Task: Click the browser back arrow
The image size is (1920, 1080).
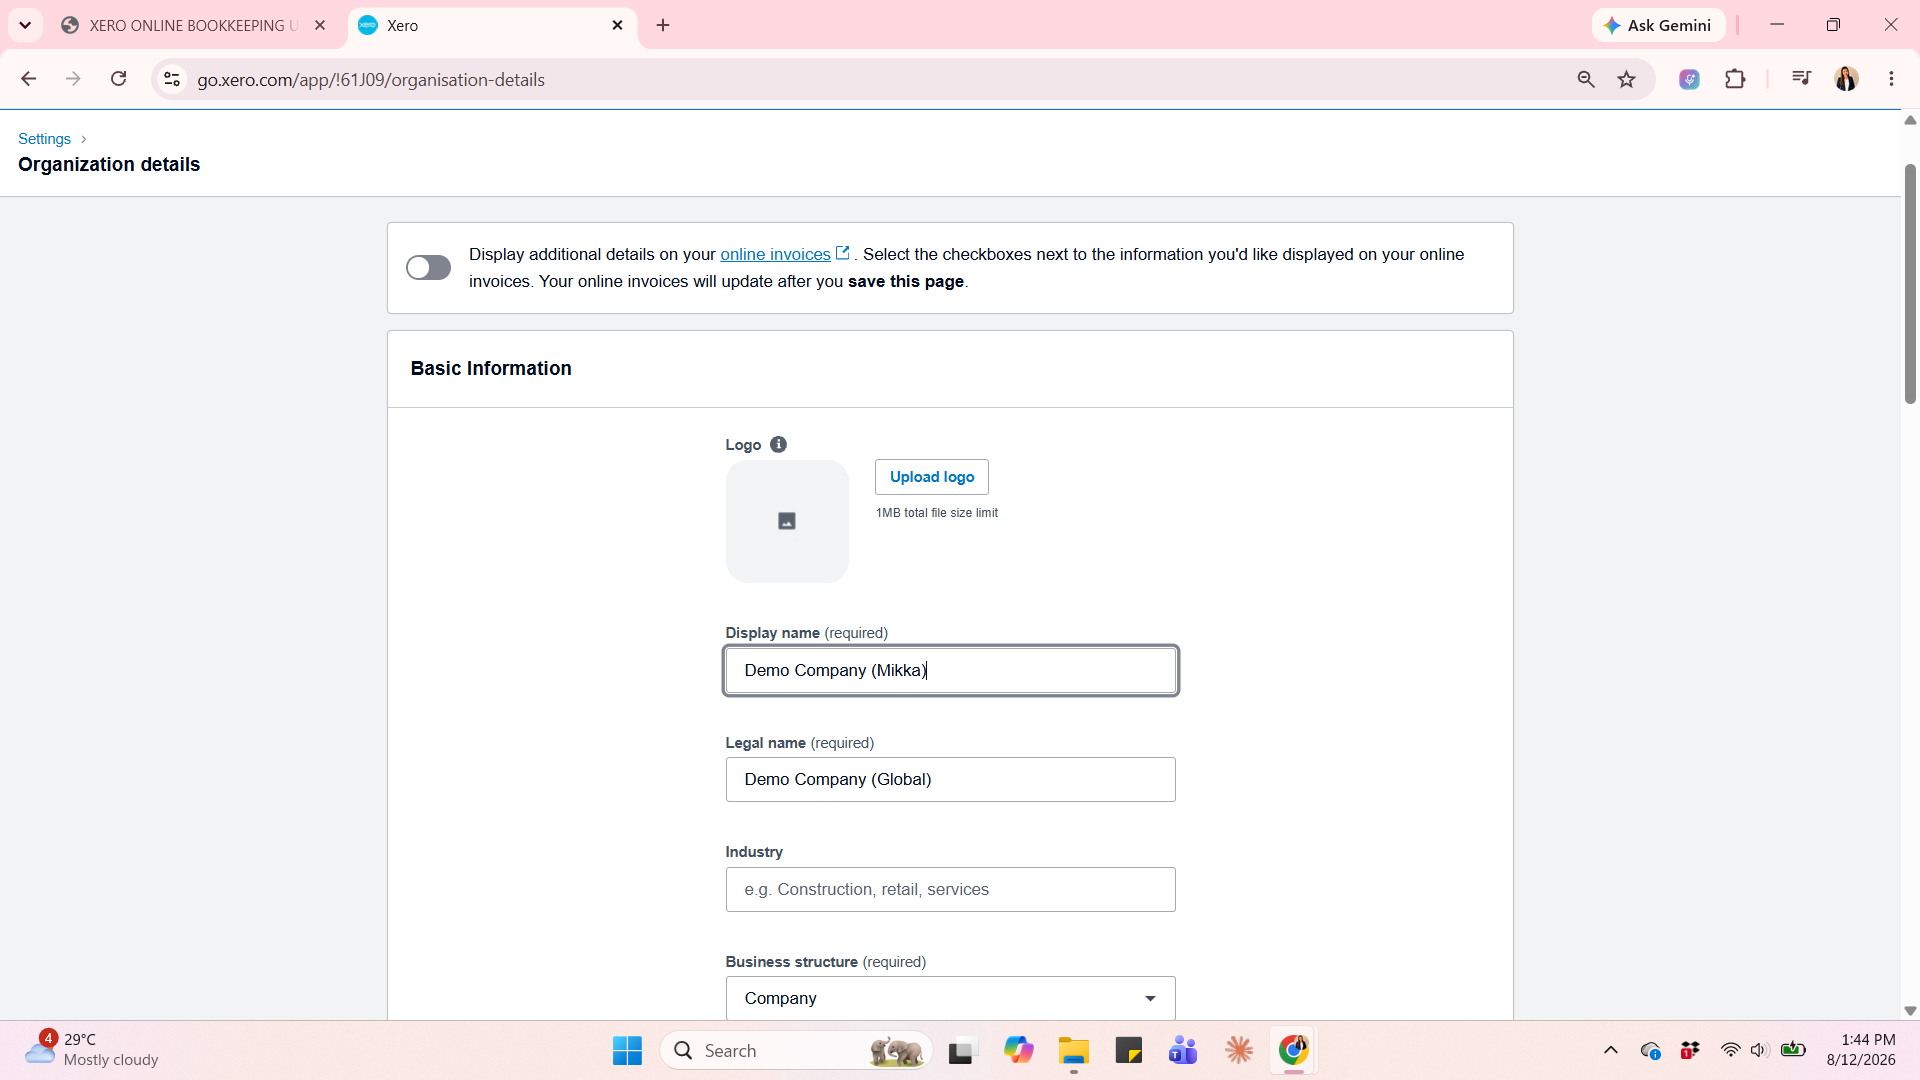Action: [28, 79]
